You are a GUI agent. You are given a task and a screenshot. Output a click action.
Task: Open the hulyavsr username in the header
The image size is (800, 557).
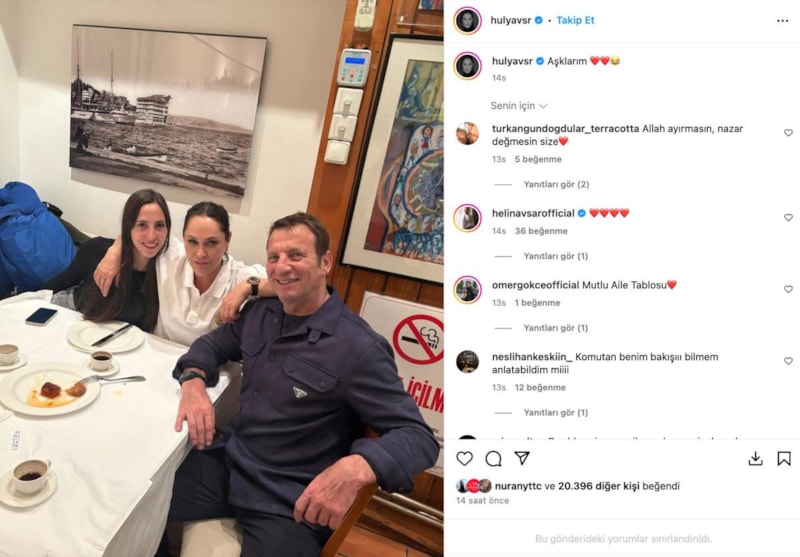click(511, 20)
